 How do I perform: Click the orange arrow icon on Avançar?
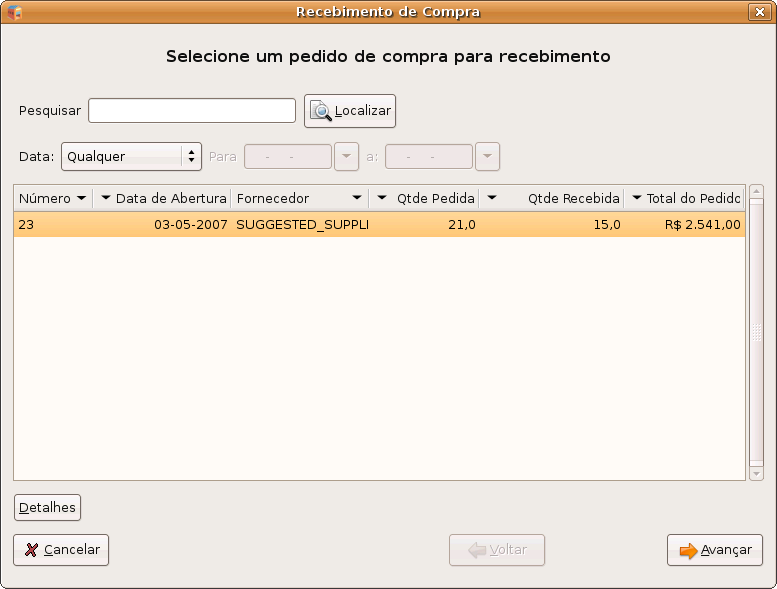point(688,550)
